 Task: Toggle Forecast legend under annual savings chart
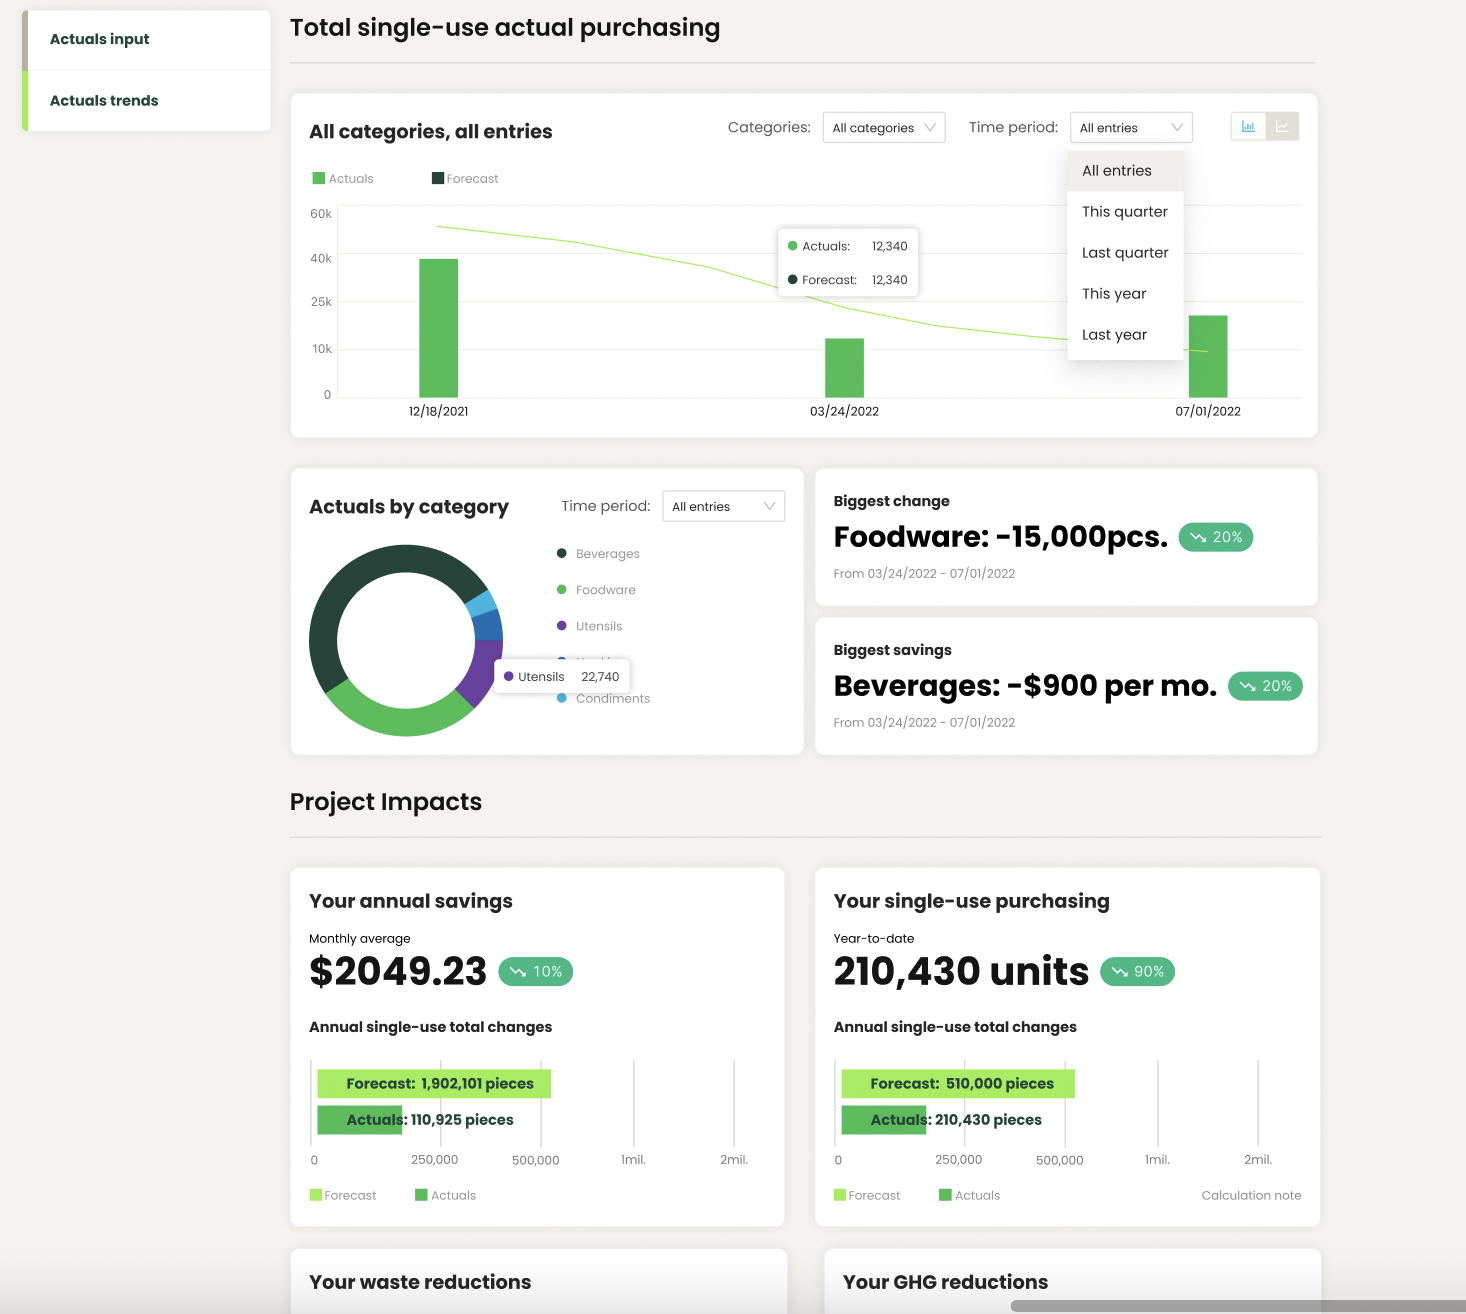point(343,1196)
